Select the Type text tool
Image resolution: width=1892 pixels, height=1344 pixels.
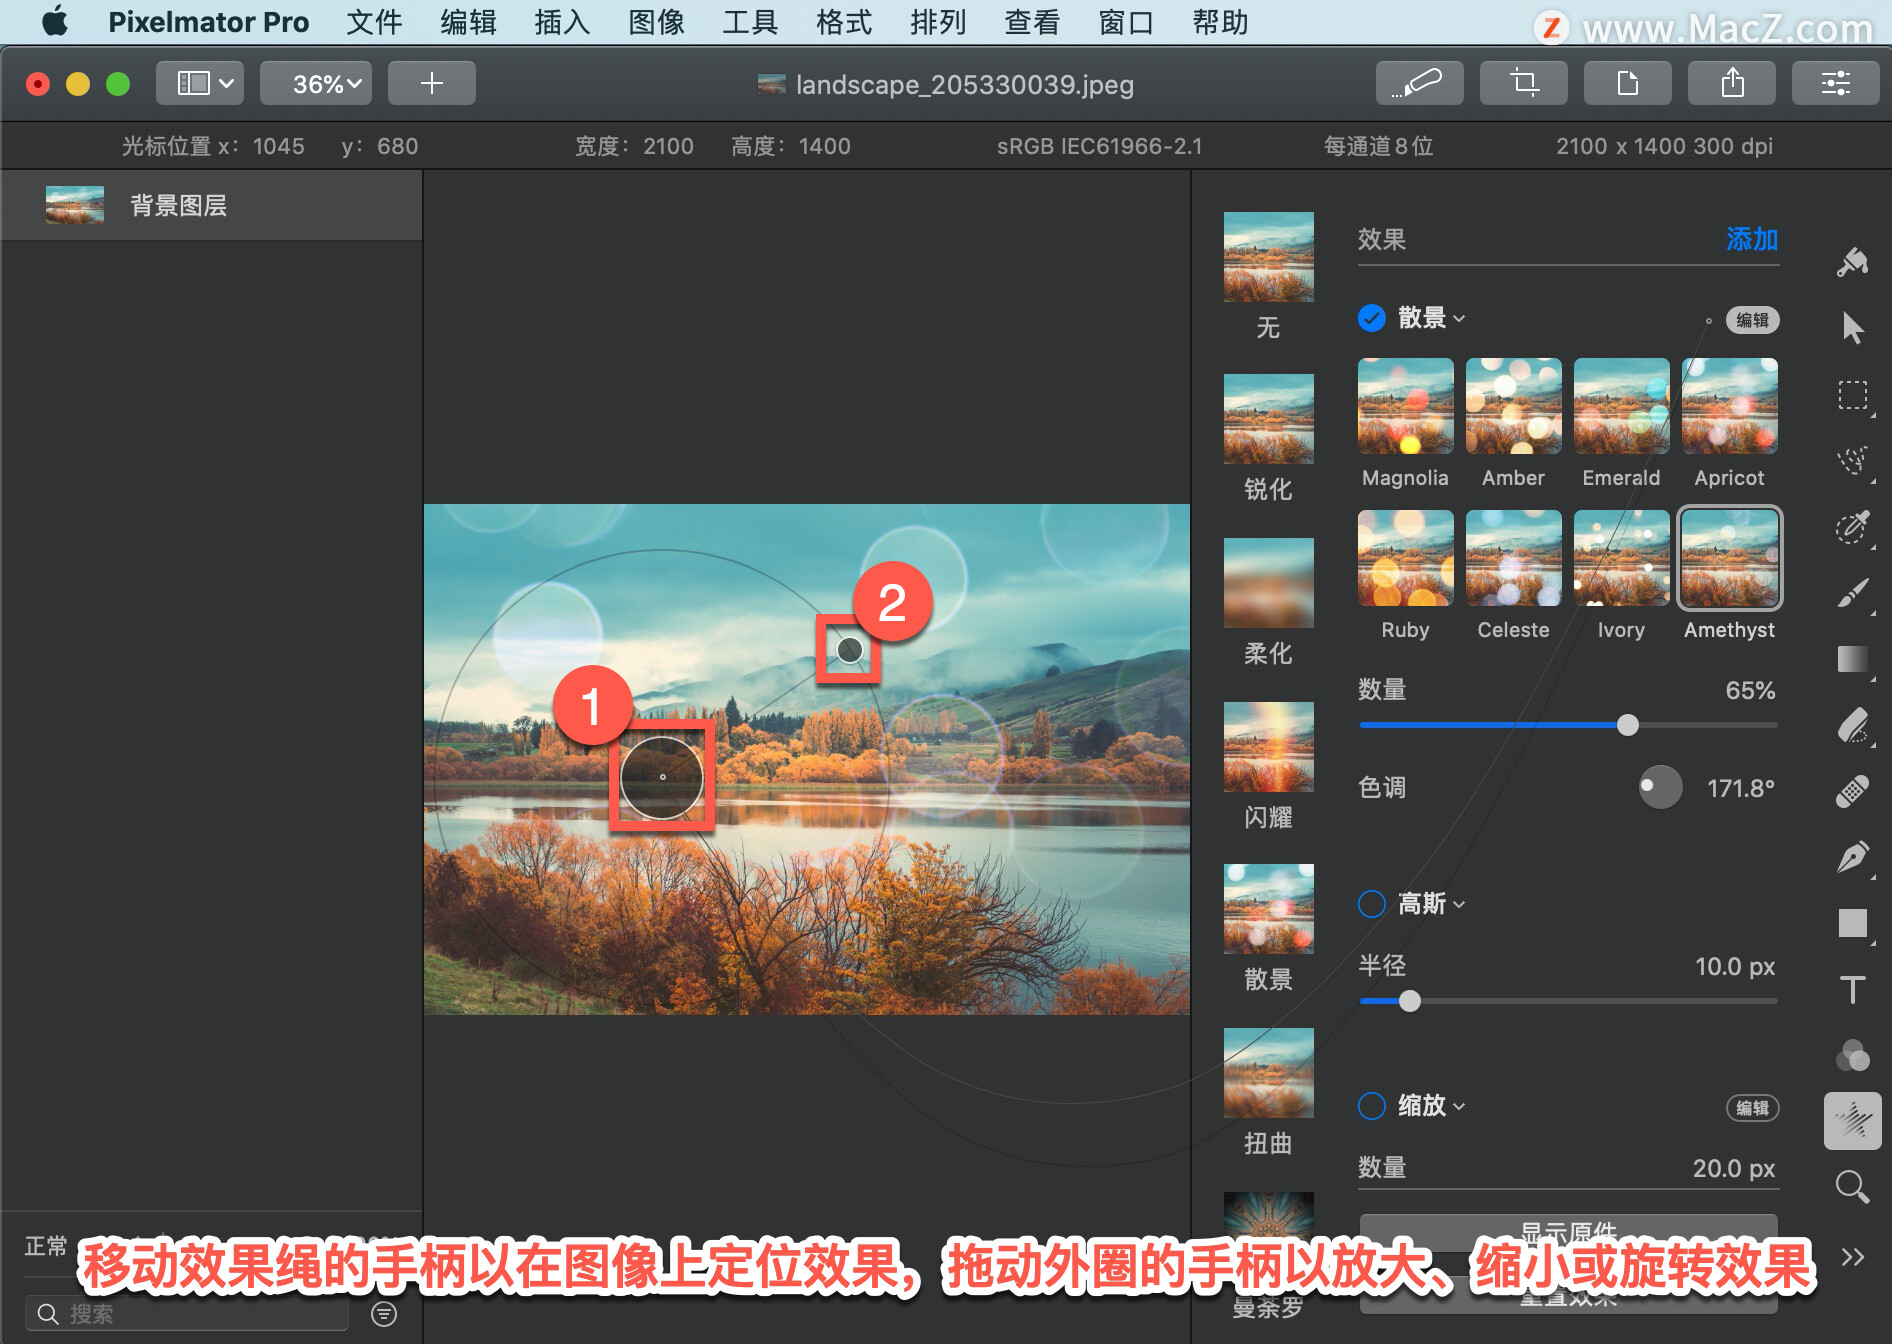point(1852,989)
